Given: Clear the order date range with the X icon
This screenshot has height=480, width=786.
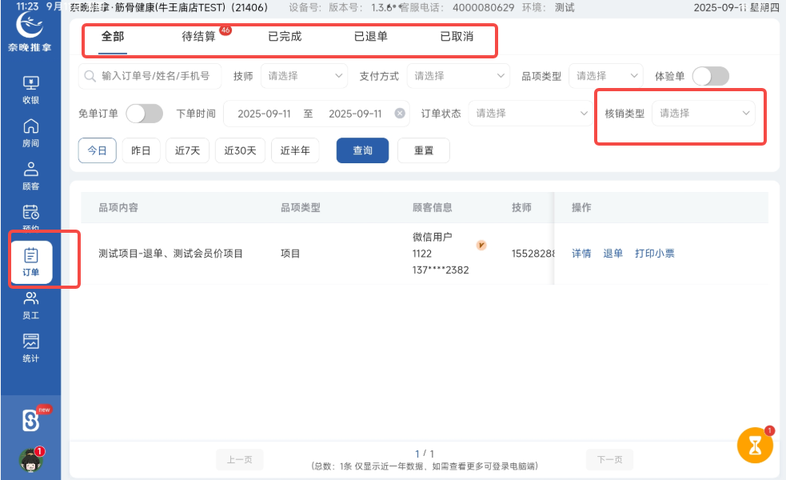Looking at the screenshot, I should (400, 113).
